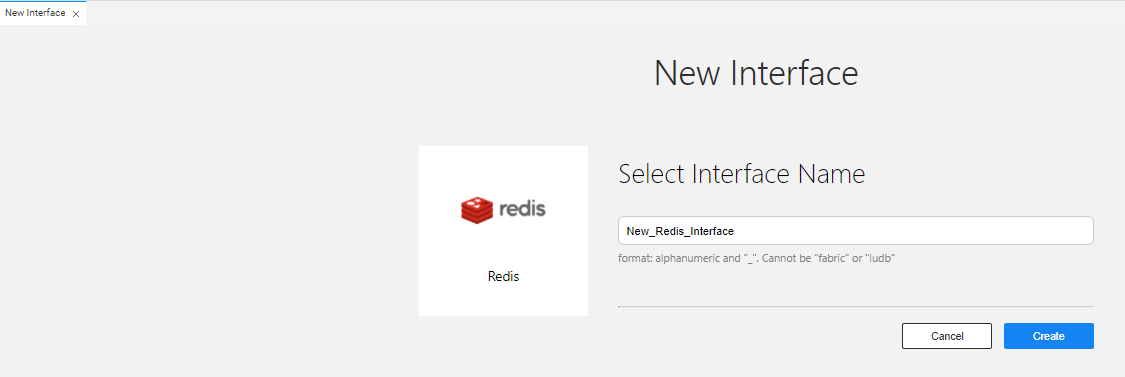
Task: Click the format hint text below the field
Action: pyautogui.click(x=758, y=258)
